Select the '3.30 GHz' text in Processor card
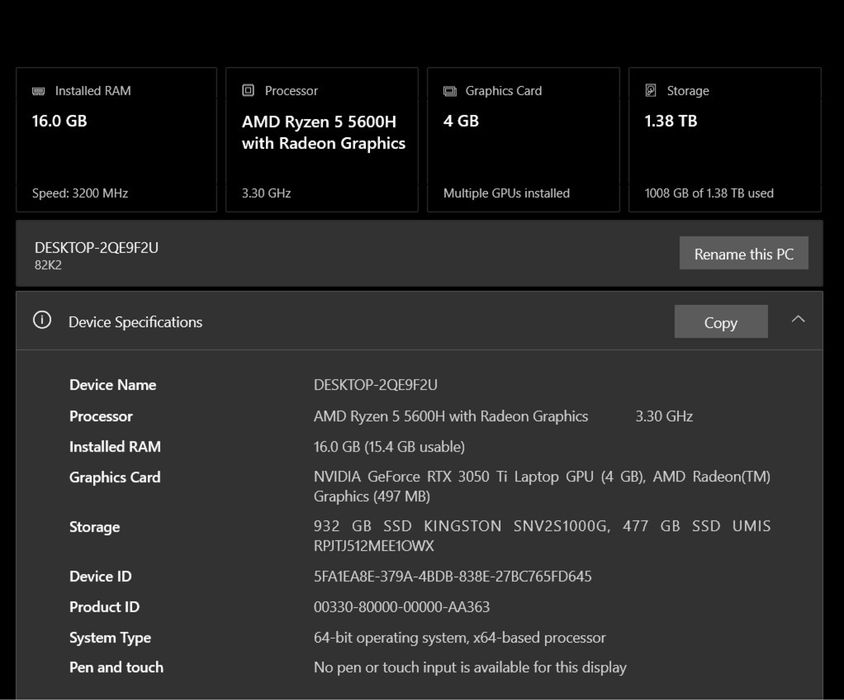The height and width of the screenshot is (700, 844). [x=266, y=193]
